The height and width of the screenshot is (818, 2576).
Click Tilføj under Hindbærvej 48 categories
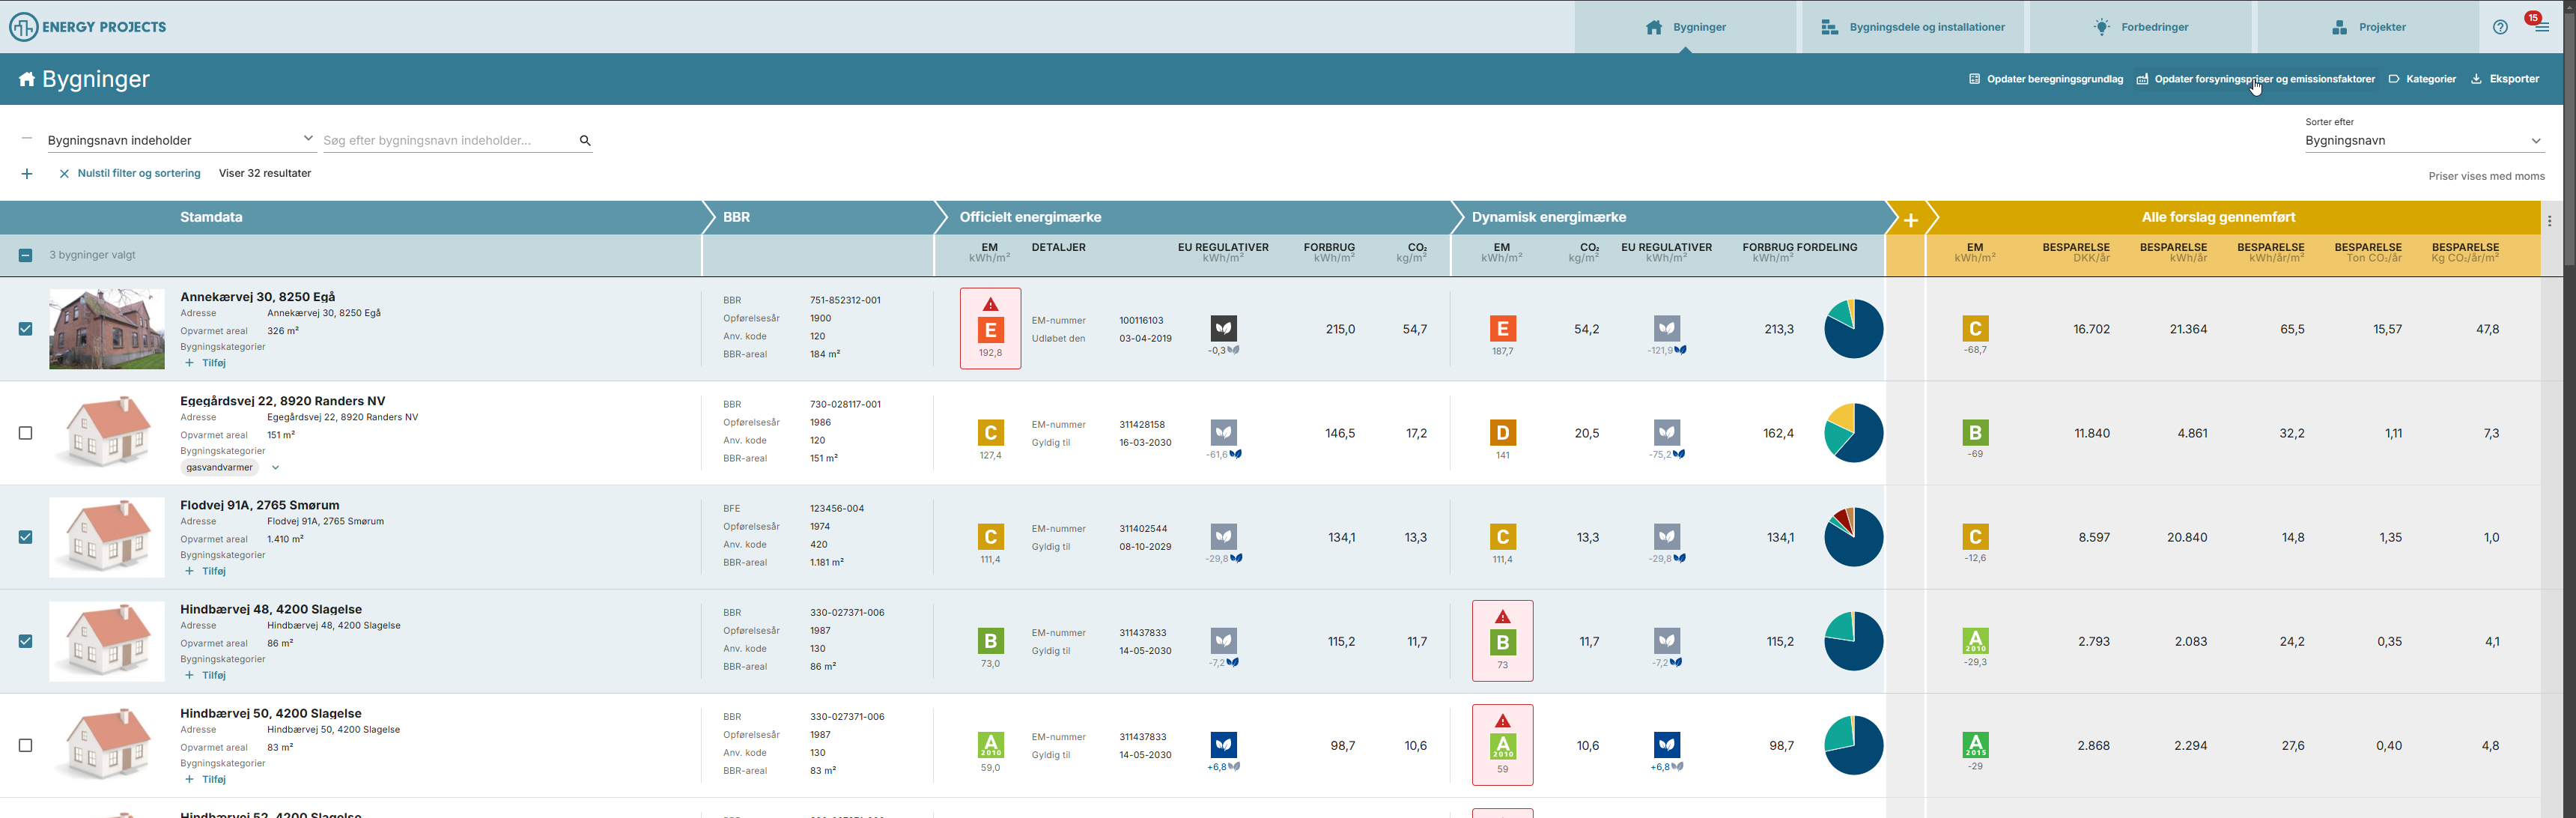point(206,675)
